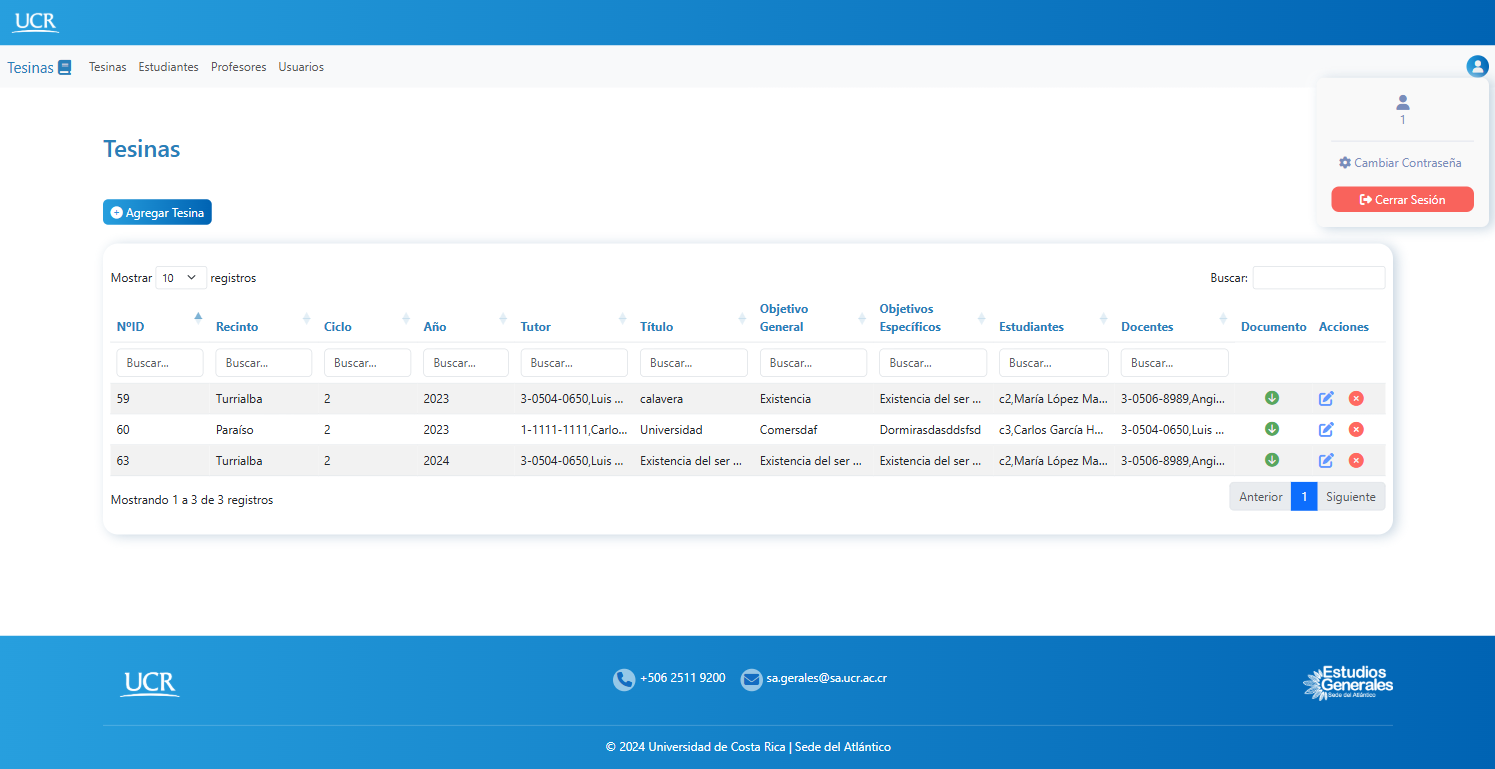Sort table by Recinto column
Screen dimensions: 1495x769
tap(264, 318)
